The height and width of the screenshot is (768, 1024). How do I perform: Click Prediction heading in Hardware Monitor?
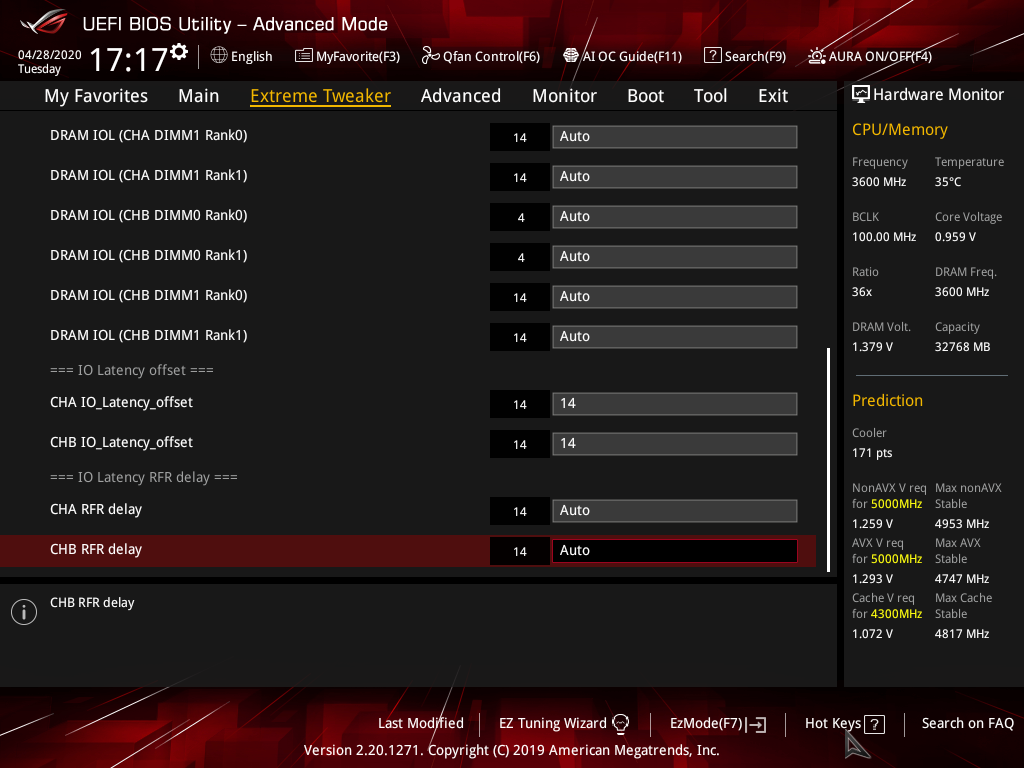pyautogui.click(x=888, y=400)
